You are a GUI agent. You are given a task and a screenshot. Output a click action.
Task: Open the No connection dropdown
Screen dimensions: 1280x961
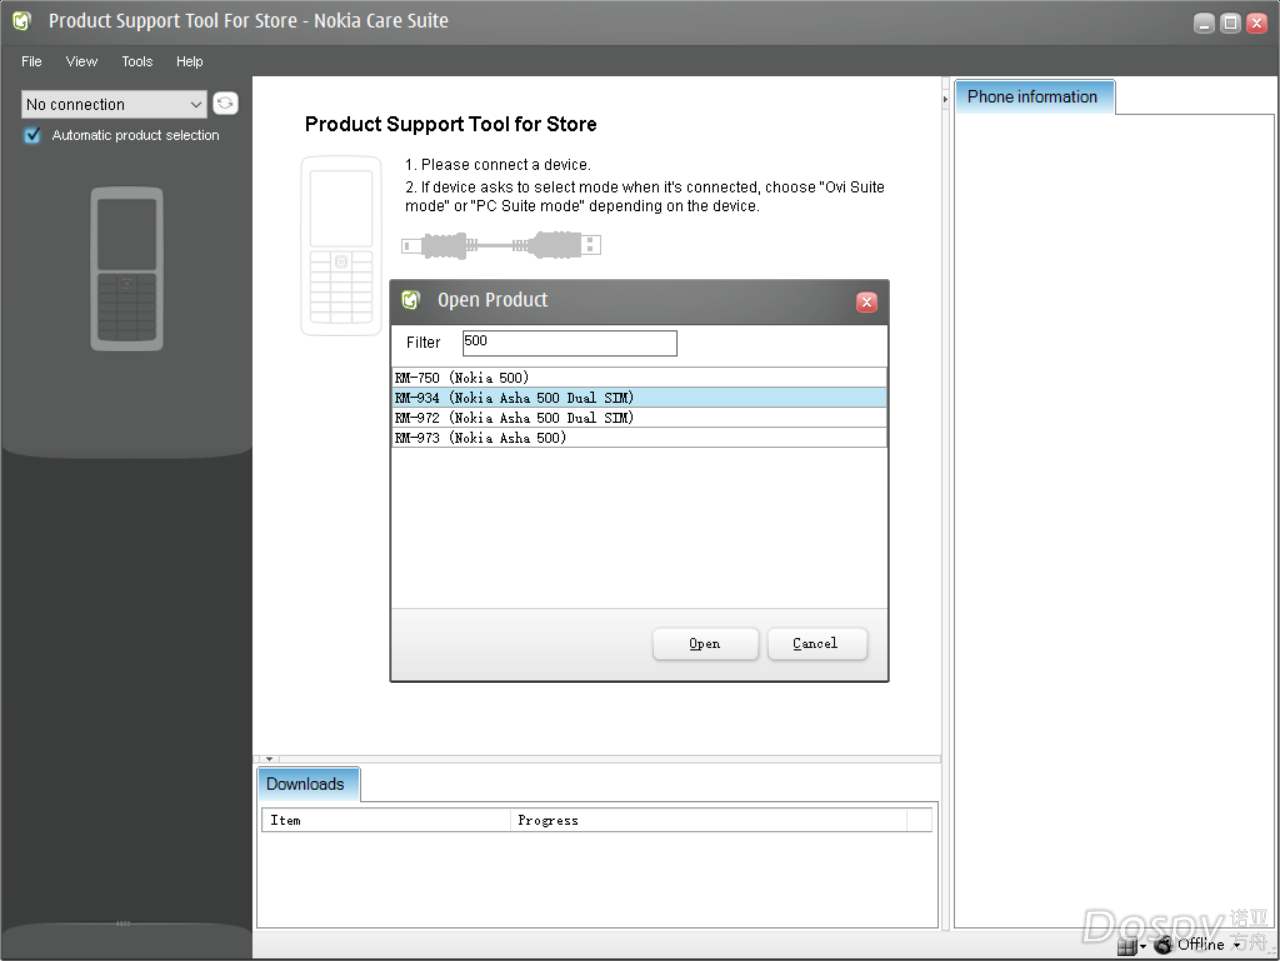point(114,104)
